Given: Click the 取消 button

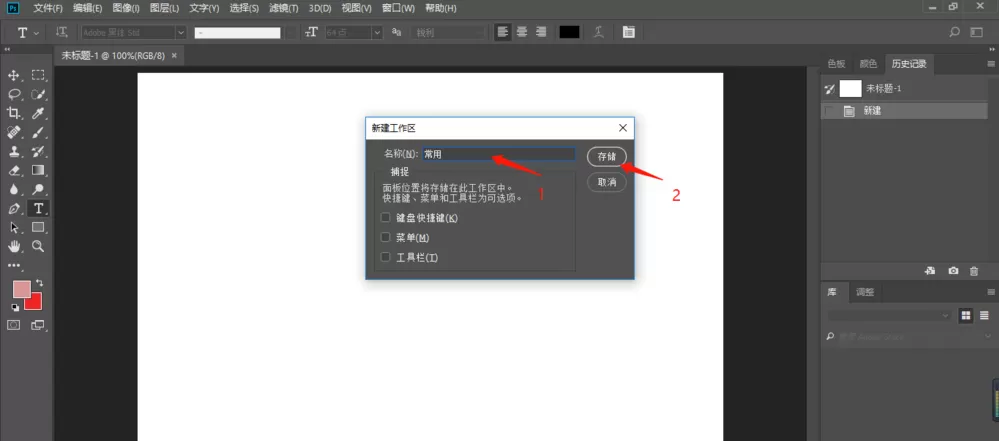Looking at the screenshot, I should [x=607, y=182].
